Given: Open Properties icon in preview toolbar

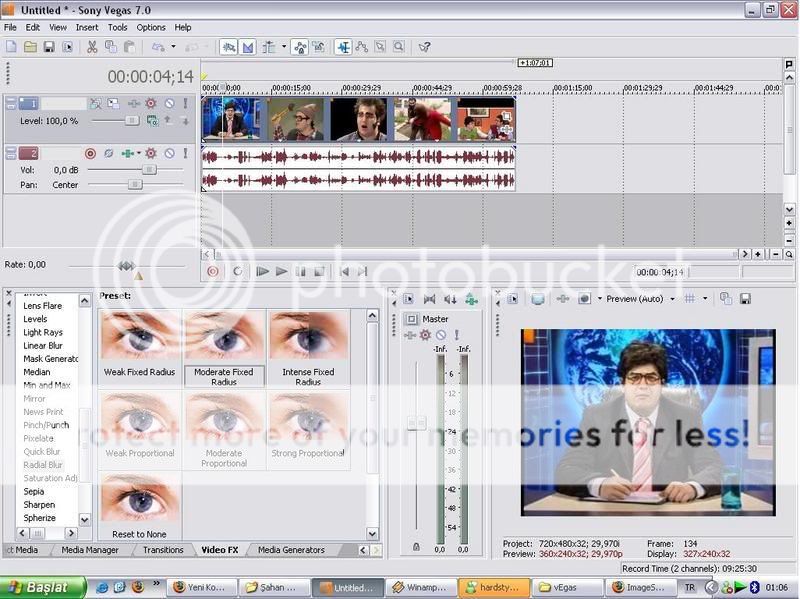Looking at the screenshot, I should click(513, 299).
